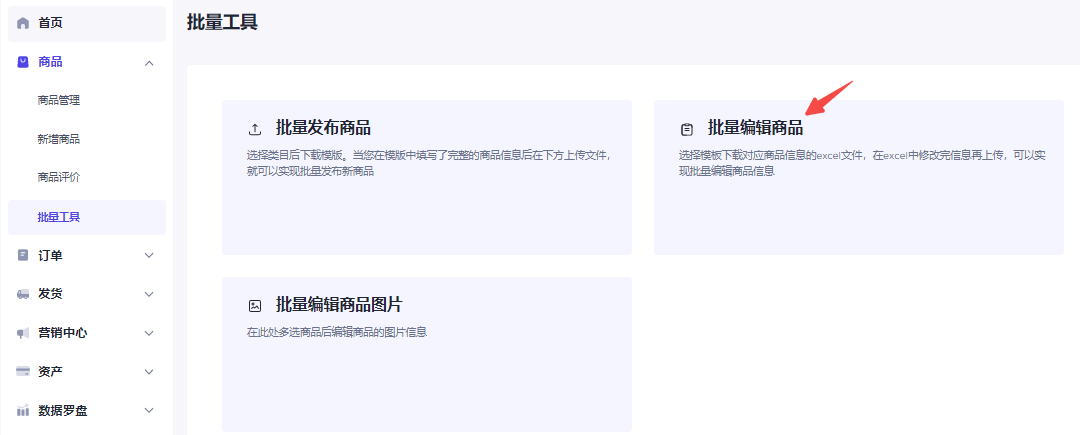Open 商品管理 in the sidebar
Screen dimensions: 1080x435
(x=59, y=100)
